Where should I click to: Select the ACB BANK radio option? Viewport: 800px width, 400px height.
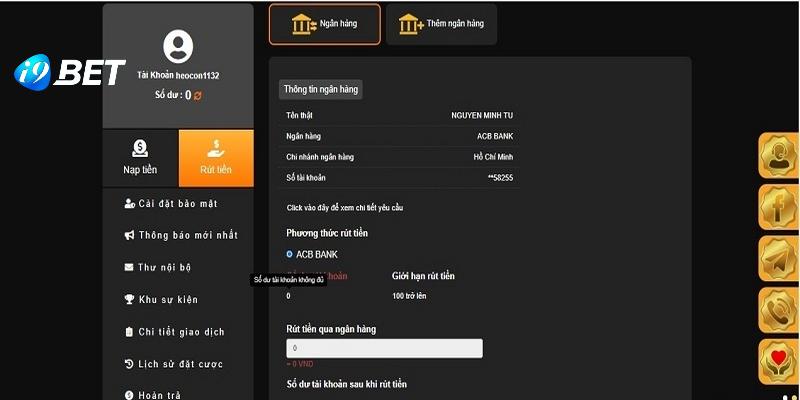290,254
